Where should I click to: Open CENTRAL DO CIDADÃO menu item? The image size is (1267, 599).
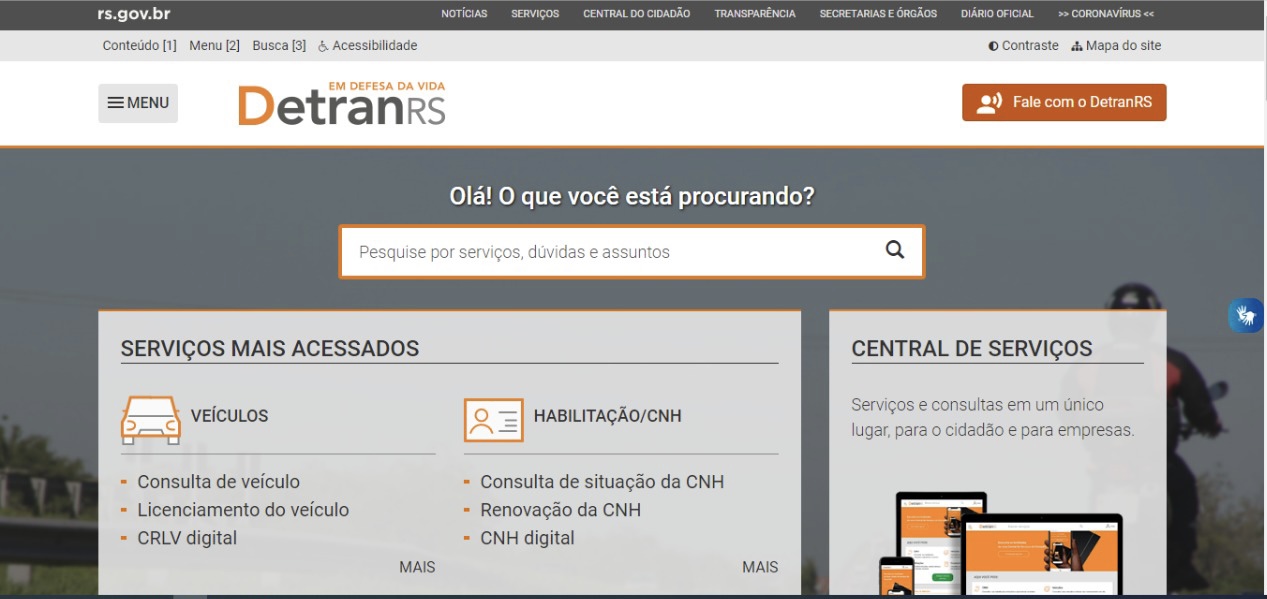637,14
